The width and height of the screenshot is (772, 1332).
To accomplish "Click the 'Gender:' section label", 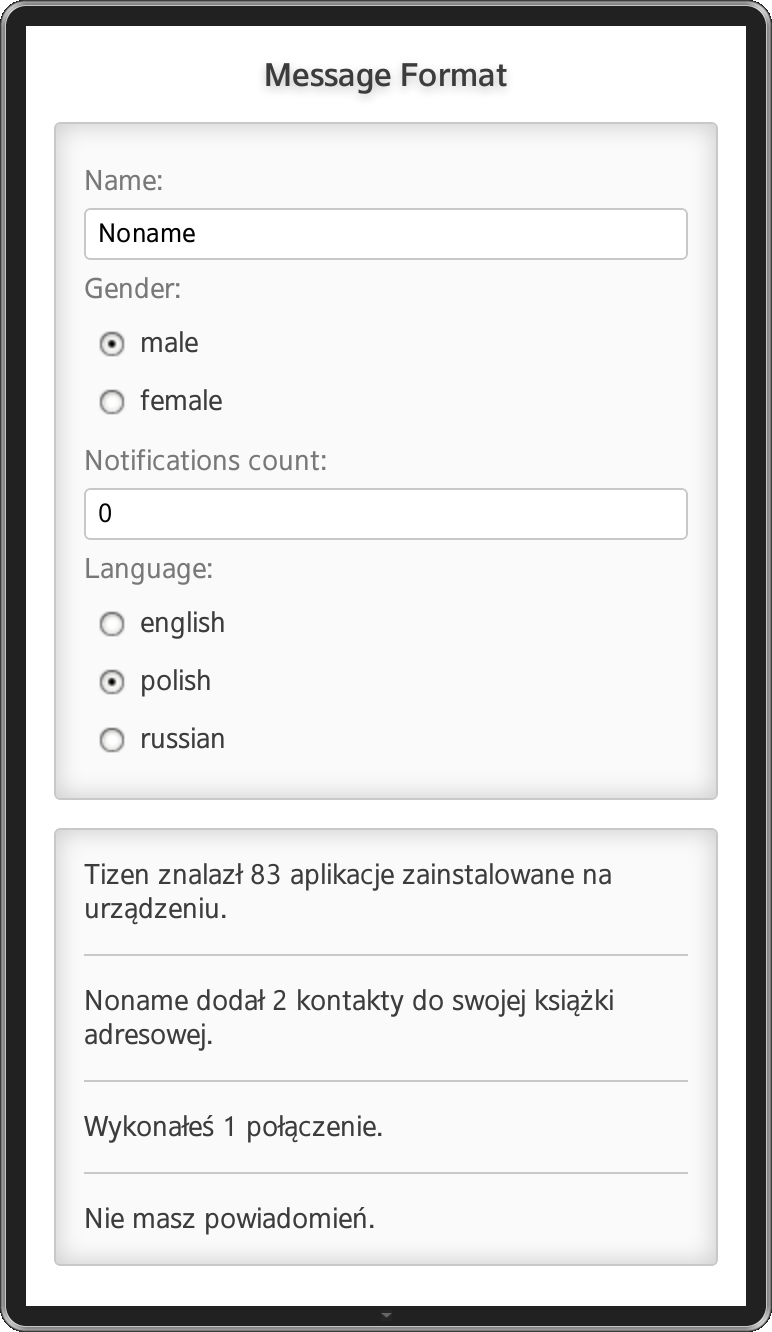I will [x=133, y=289].
